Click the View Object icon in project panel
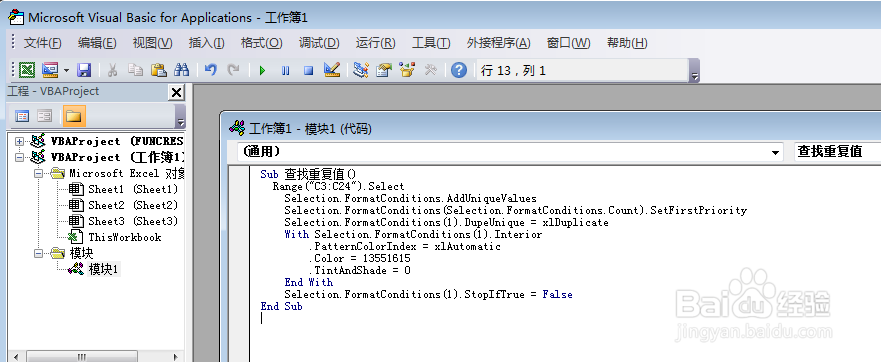This screenshot has height=362, width=881. pos(44,116)
